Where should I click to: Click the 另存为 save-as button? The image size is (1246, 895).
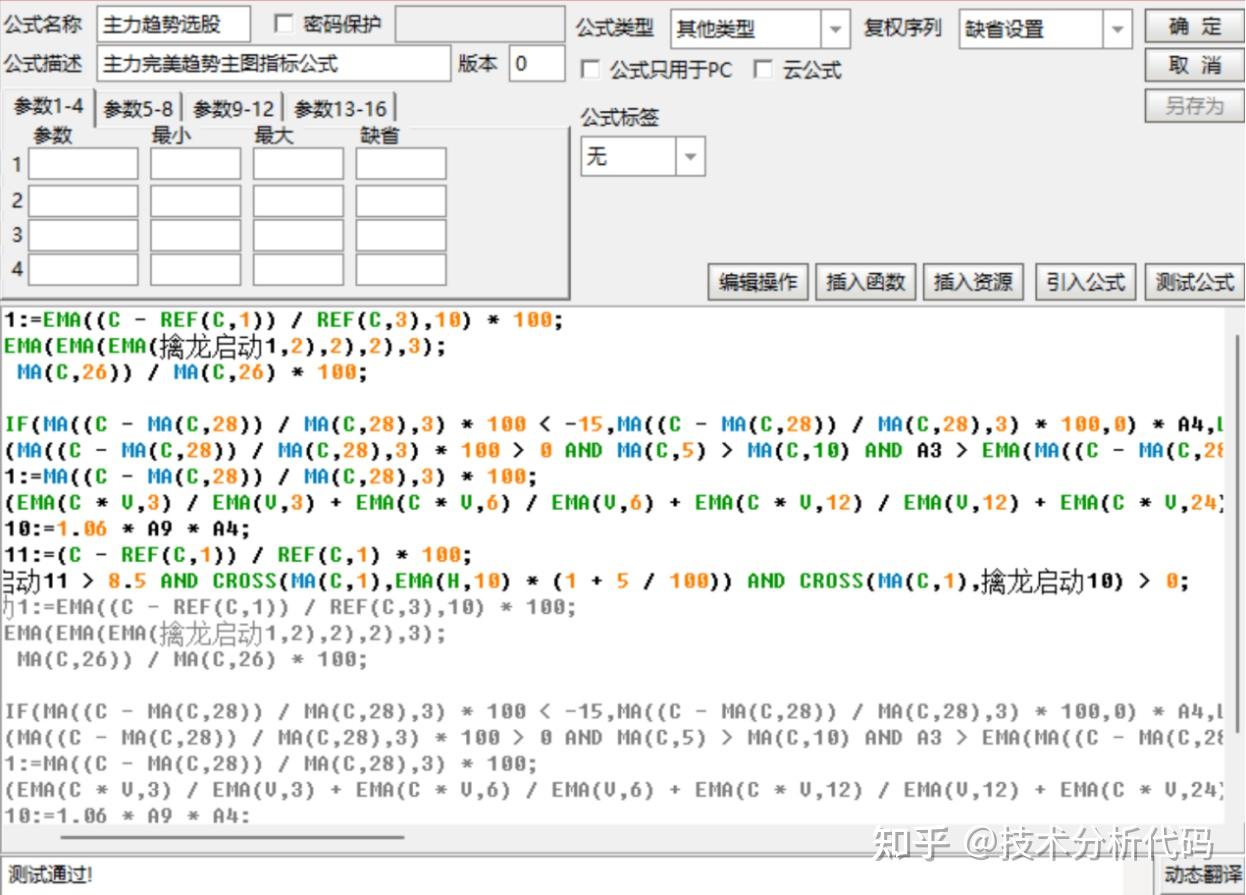click(1194, 104)
